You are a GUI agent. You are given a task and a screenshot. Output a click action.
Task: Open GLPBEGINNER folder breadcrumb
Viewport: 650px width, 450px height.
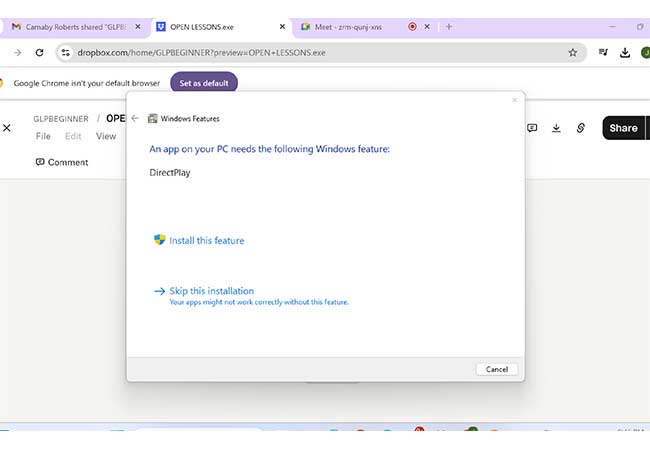61,119
